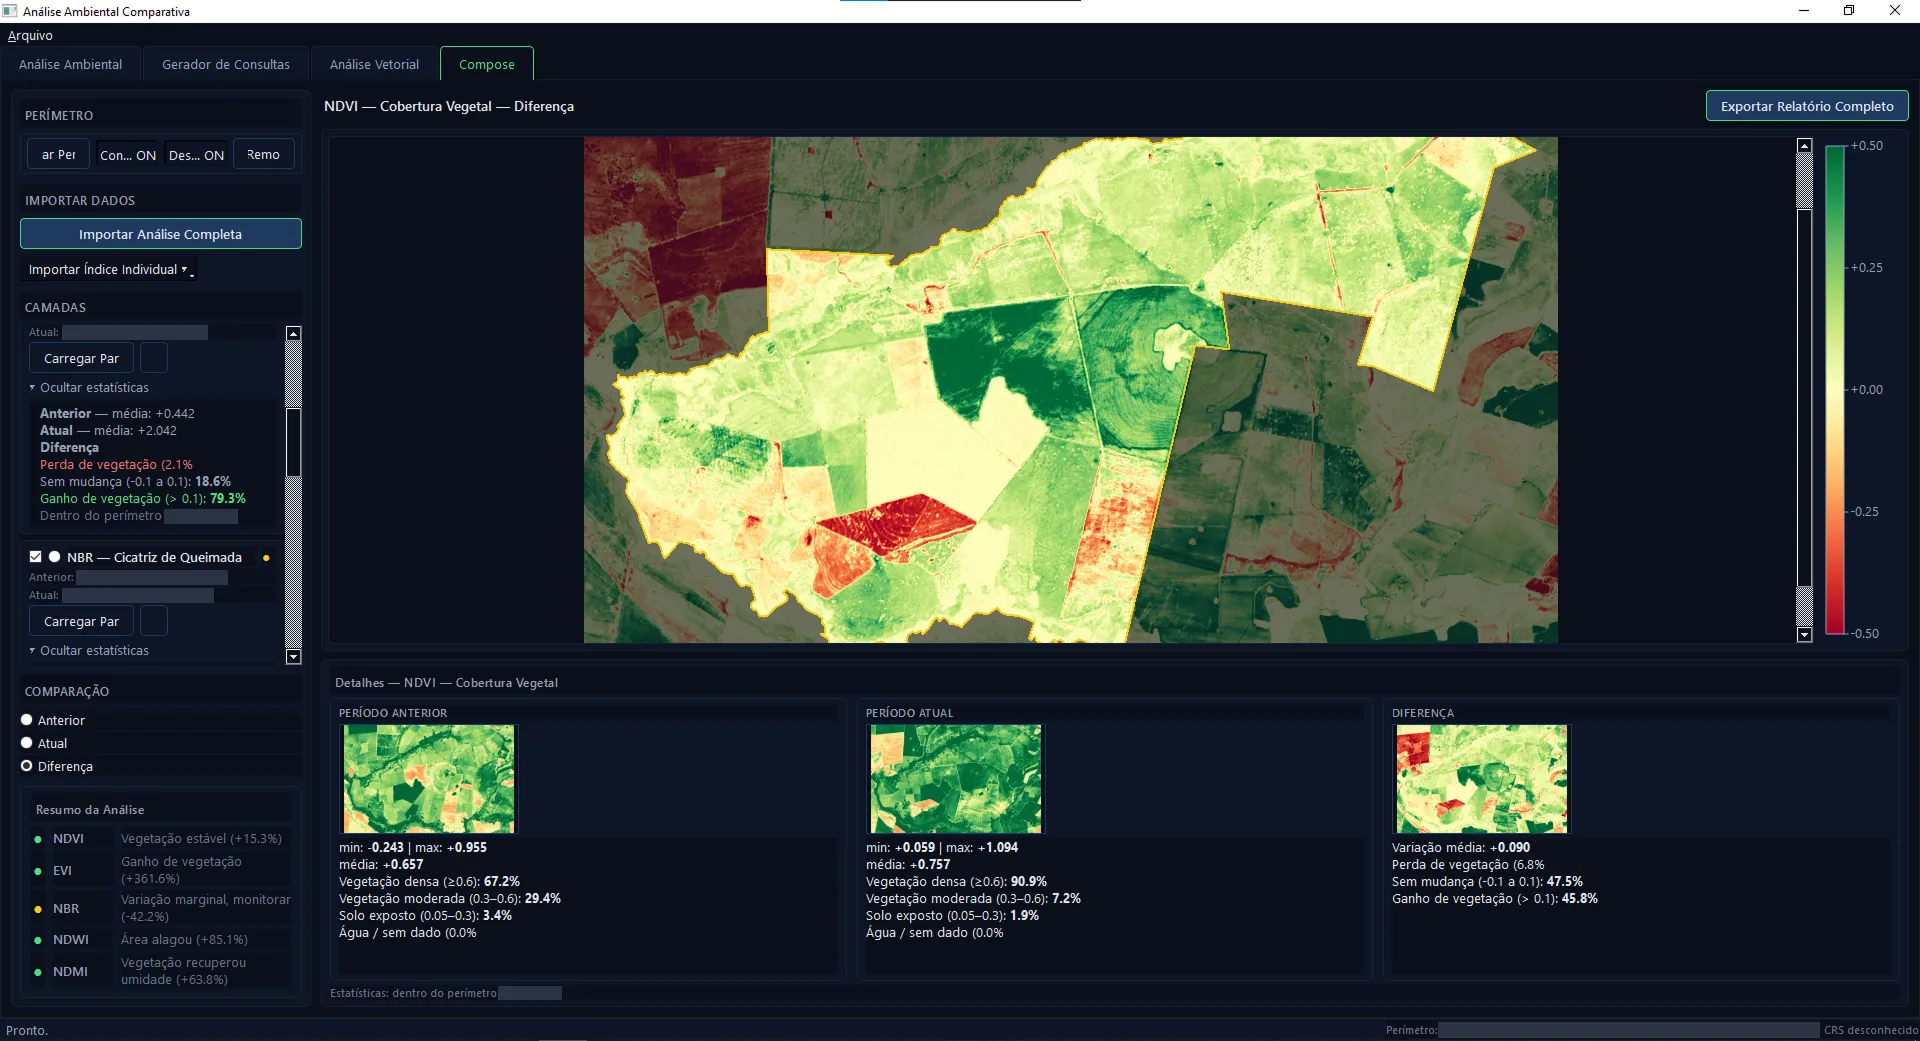
Task: Click the -0.50 color scale label
Action: (1864, 634)
